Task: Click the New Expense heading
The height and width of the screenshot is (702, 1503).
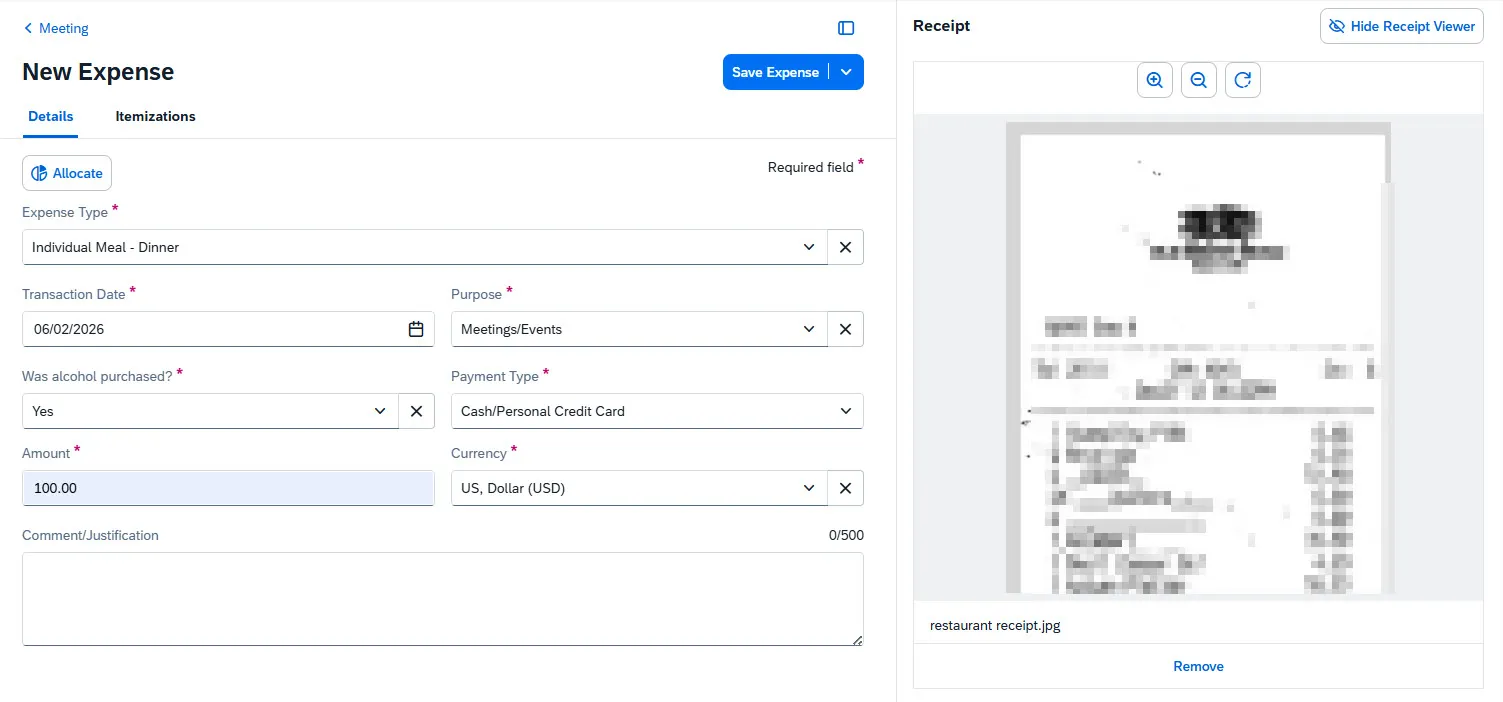Action: pos(98,72)
